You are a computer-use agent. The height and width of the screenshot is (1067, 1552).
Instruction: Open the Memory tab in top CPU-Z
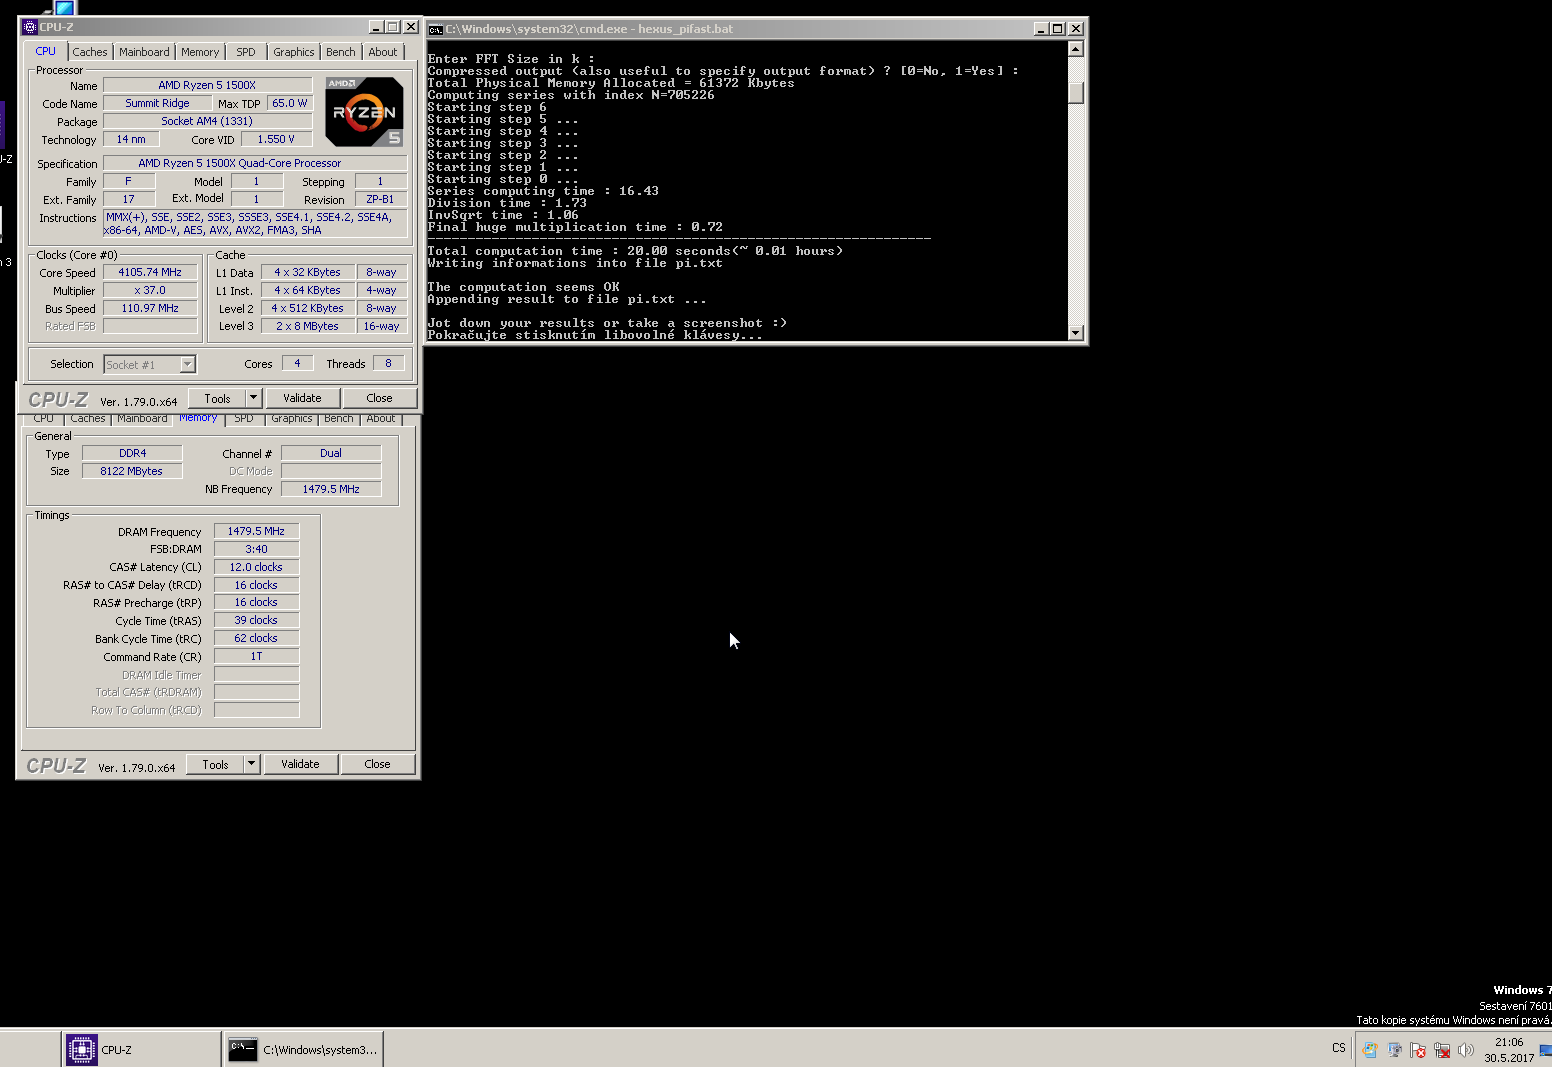[x=200, y=52]
